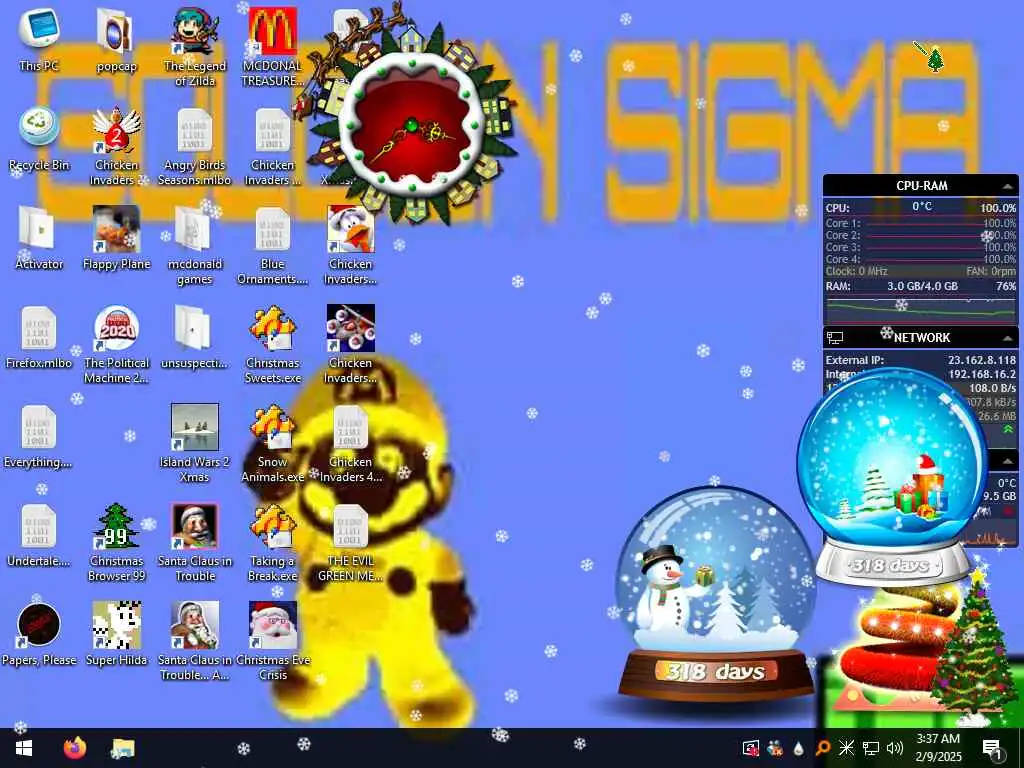Open the volume control in tray
1024x768 pixels.
[895, 748]
